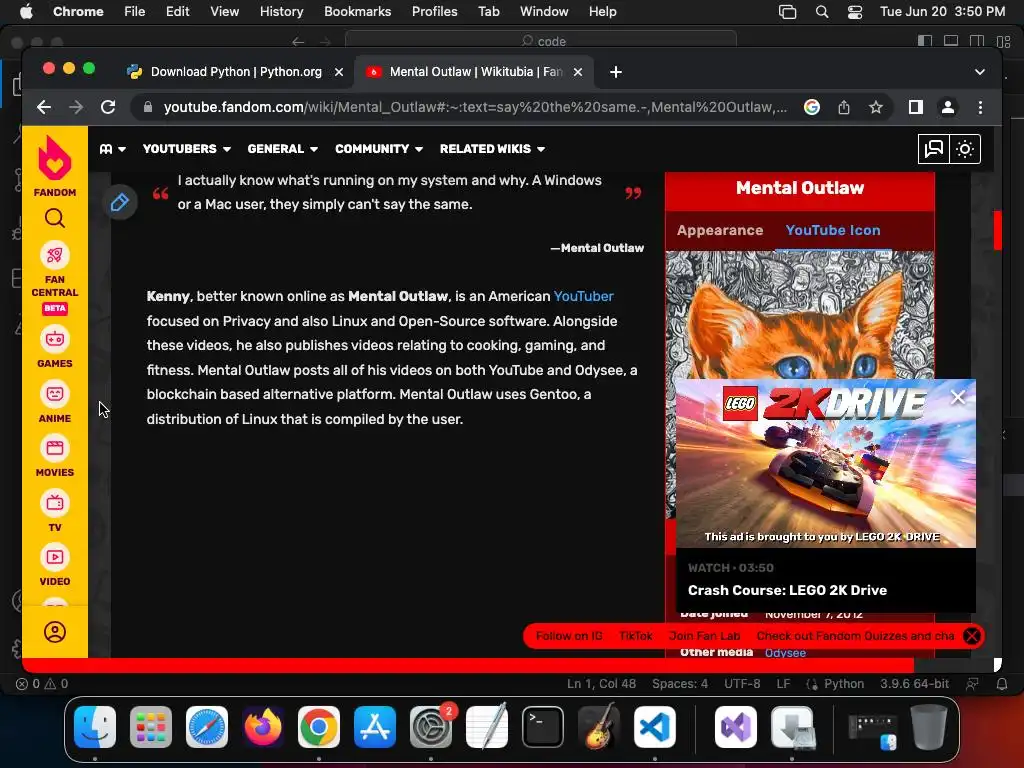1024x768 pixels.
Task: Expand the Community dropdown
Action: click(379, 149)
